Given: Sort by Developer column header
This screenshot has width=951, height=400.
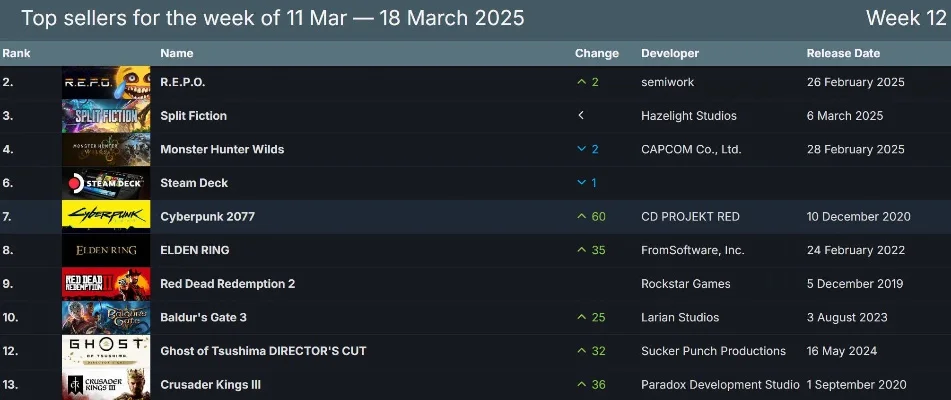Looking at the screenshot, I should 670,53.
